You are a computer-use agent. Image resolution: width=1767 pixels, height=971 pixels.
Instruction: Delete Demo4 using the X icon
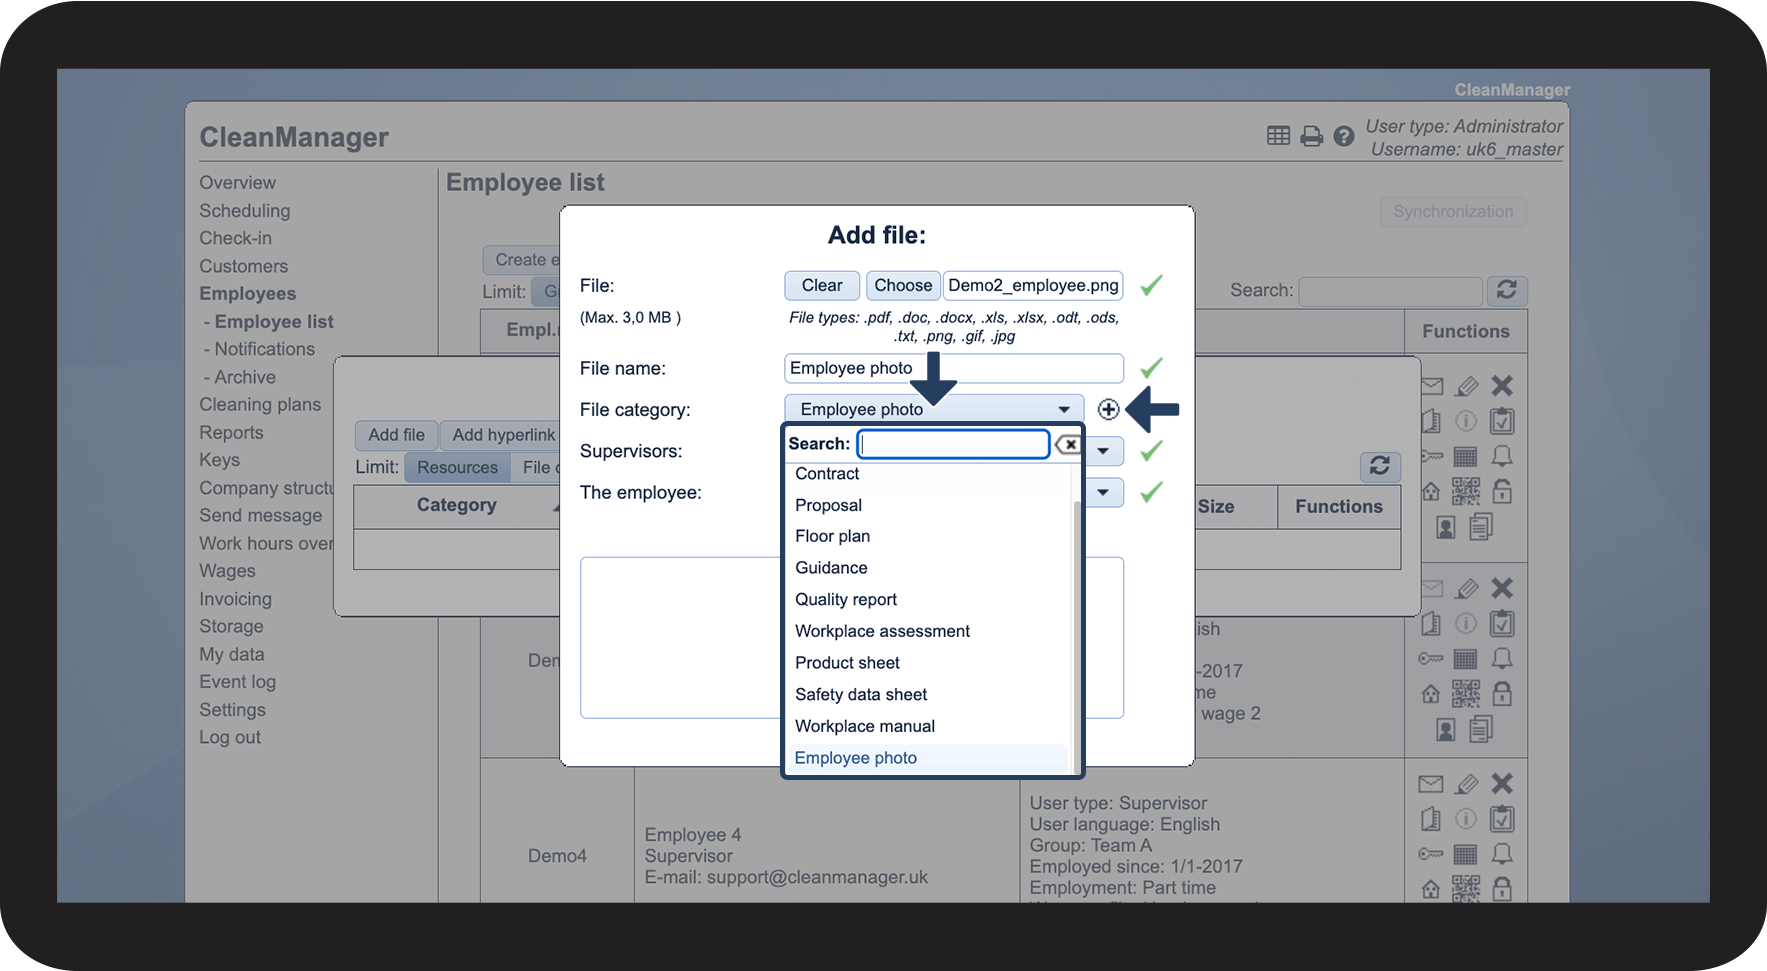point(1502,784)
